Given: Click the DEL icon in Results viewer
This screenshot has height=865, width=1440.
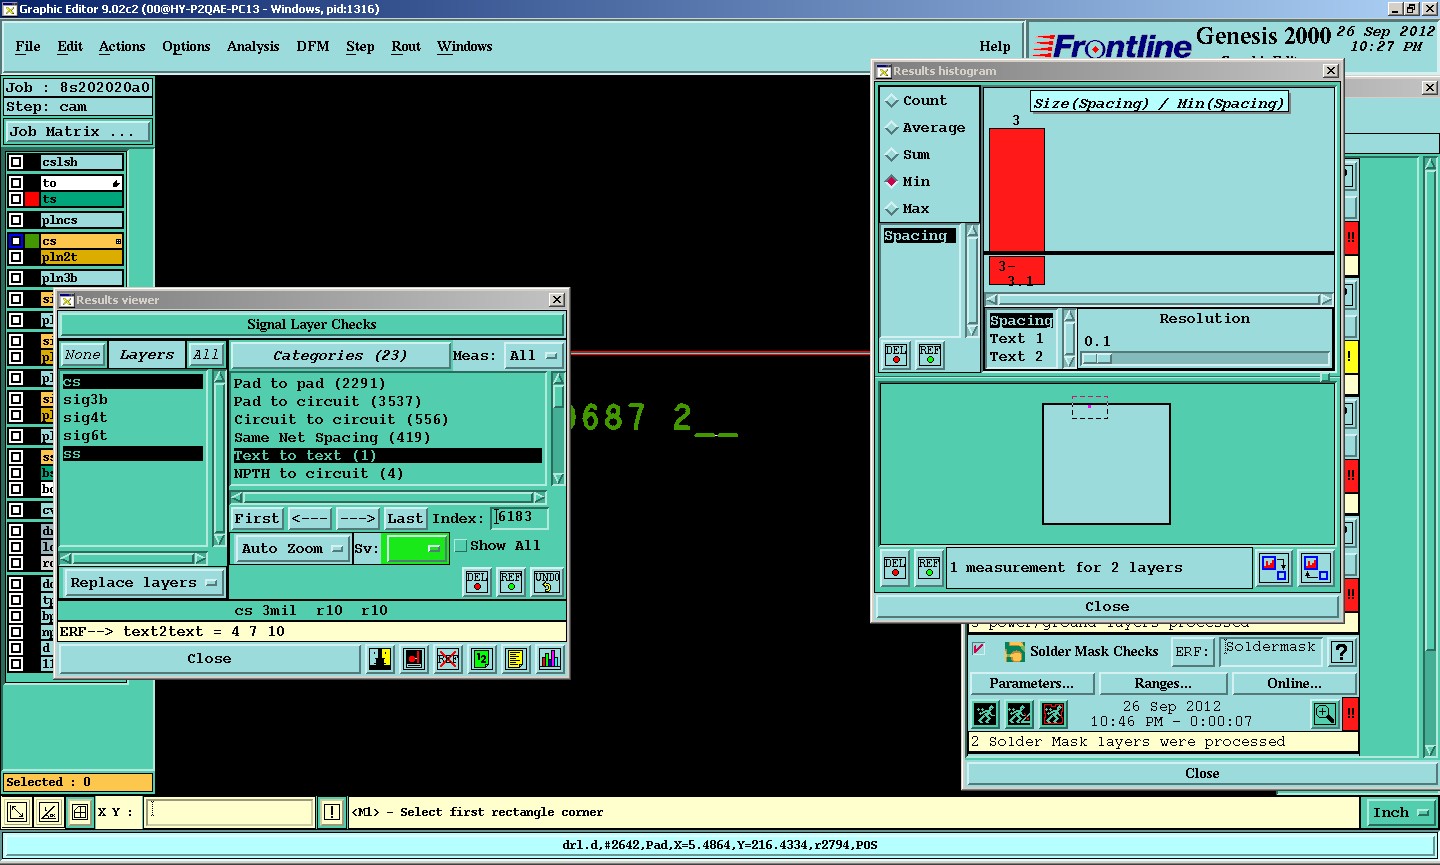Looking at the screenshot, I should coord(477,582).
